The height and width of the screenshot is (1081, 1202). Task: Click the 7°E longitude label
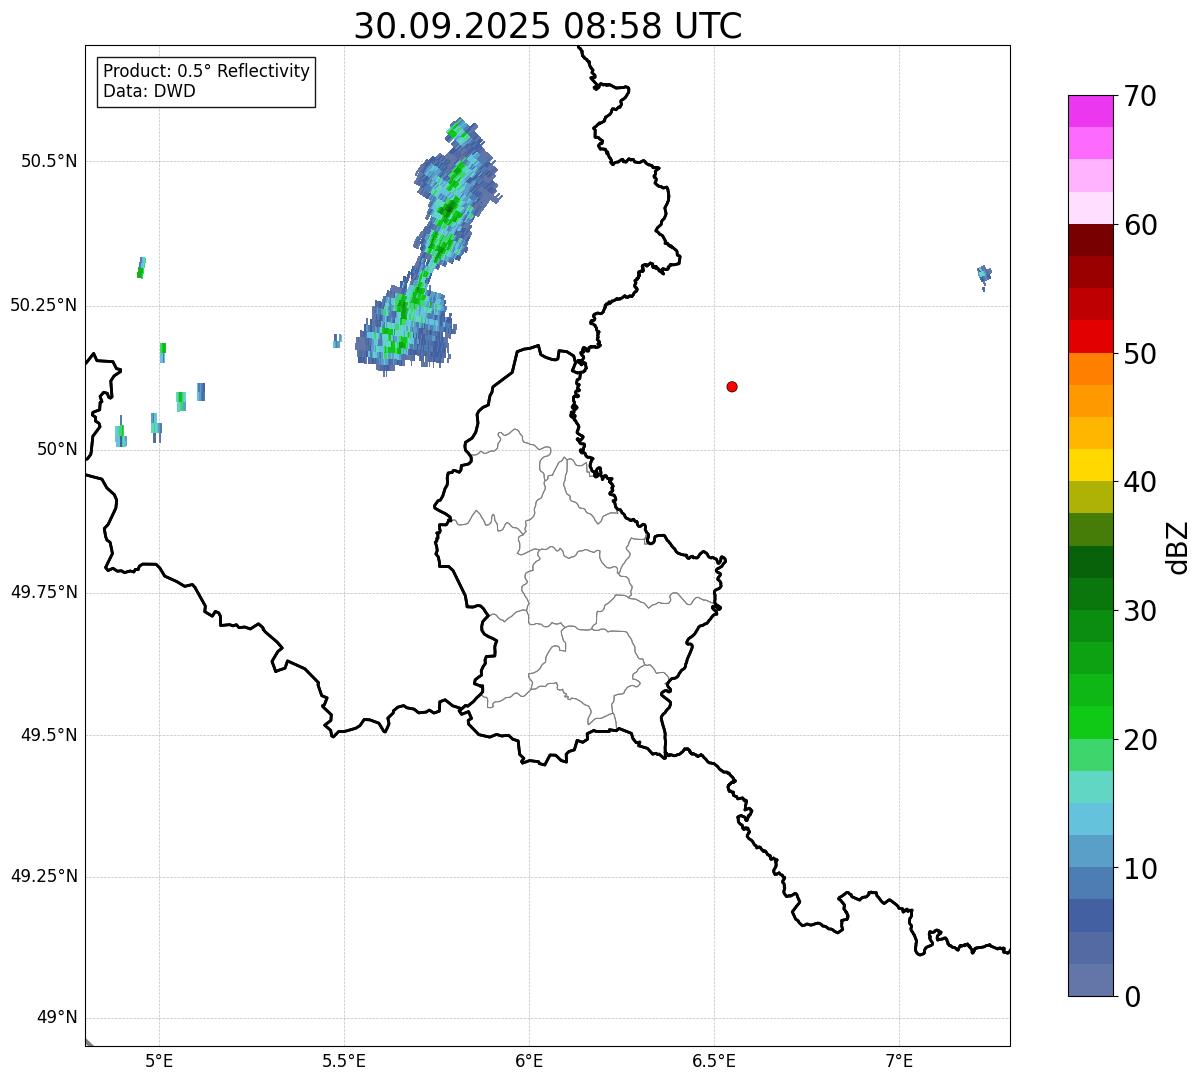[899, 1060]
